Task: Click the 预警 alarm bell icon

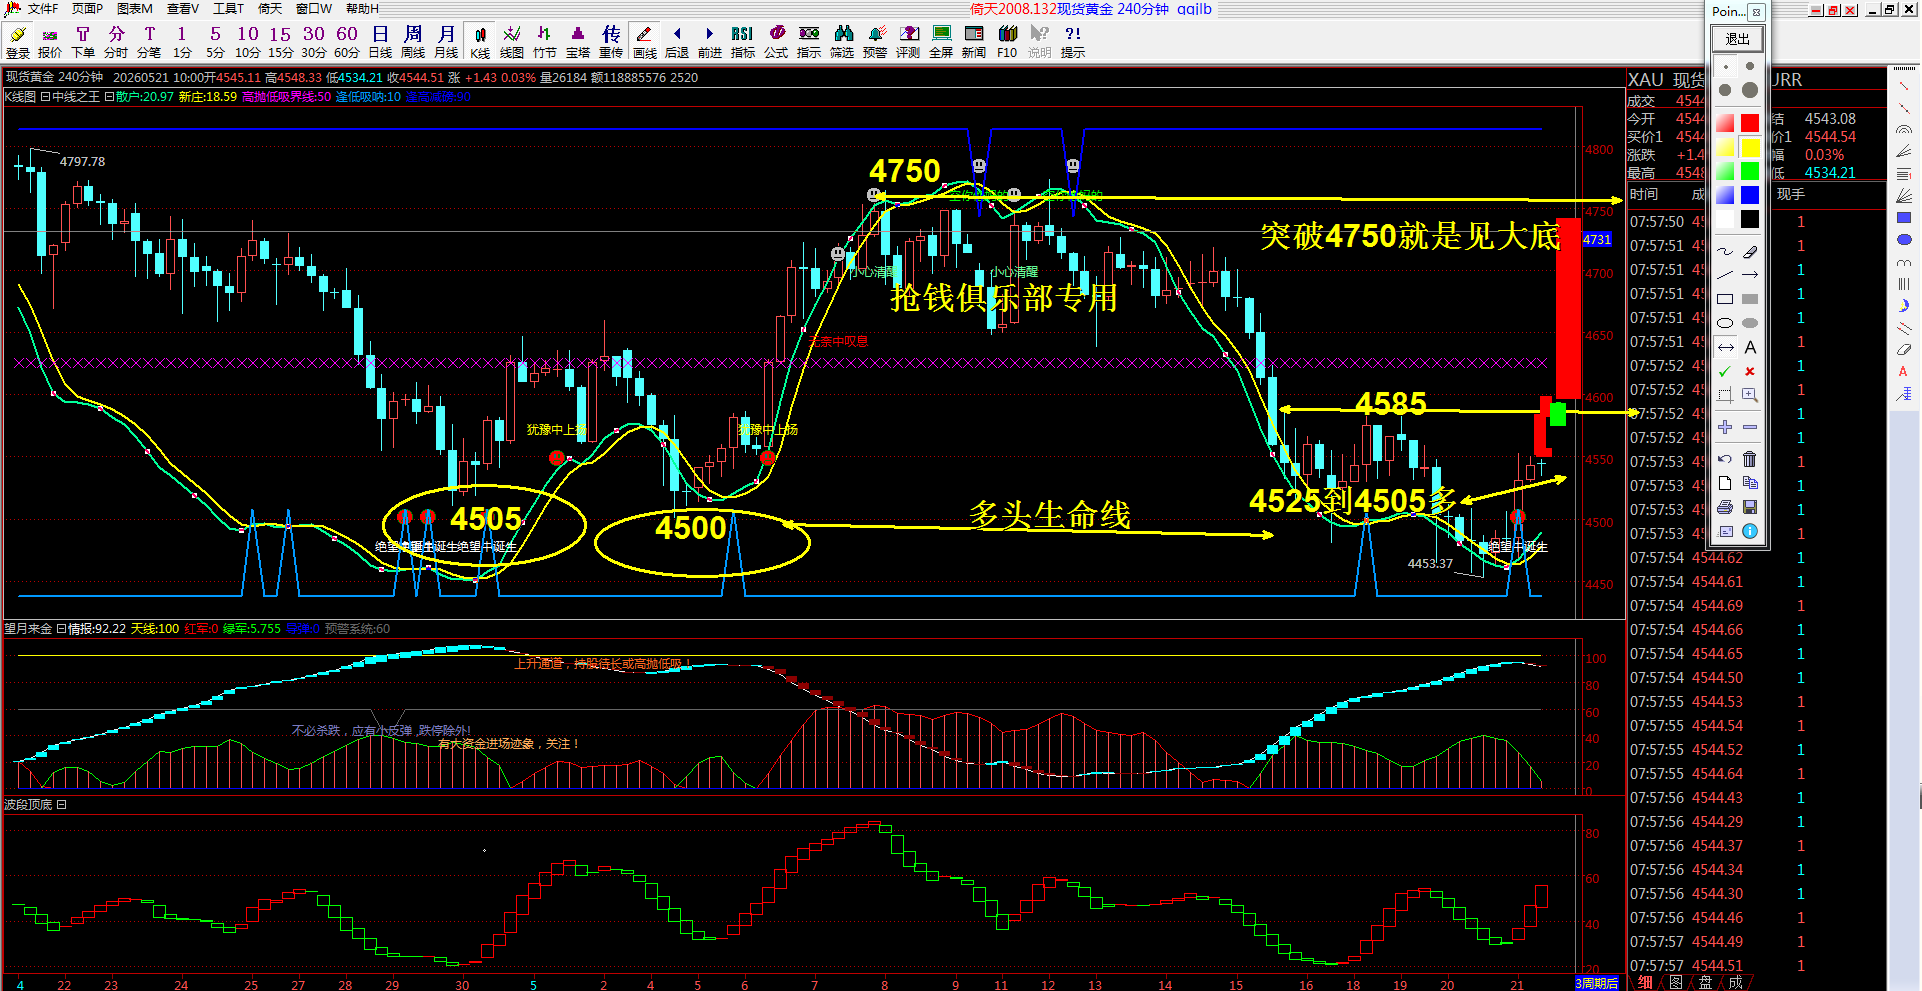Action: click(x=875, y=42)
